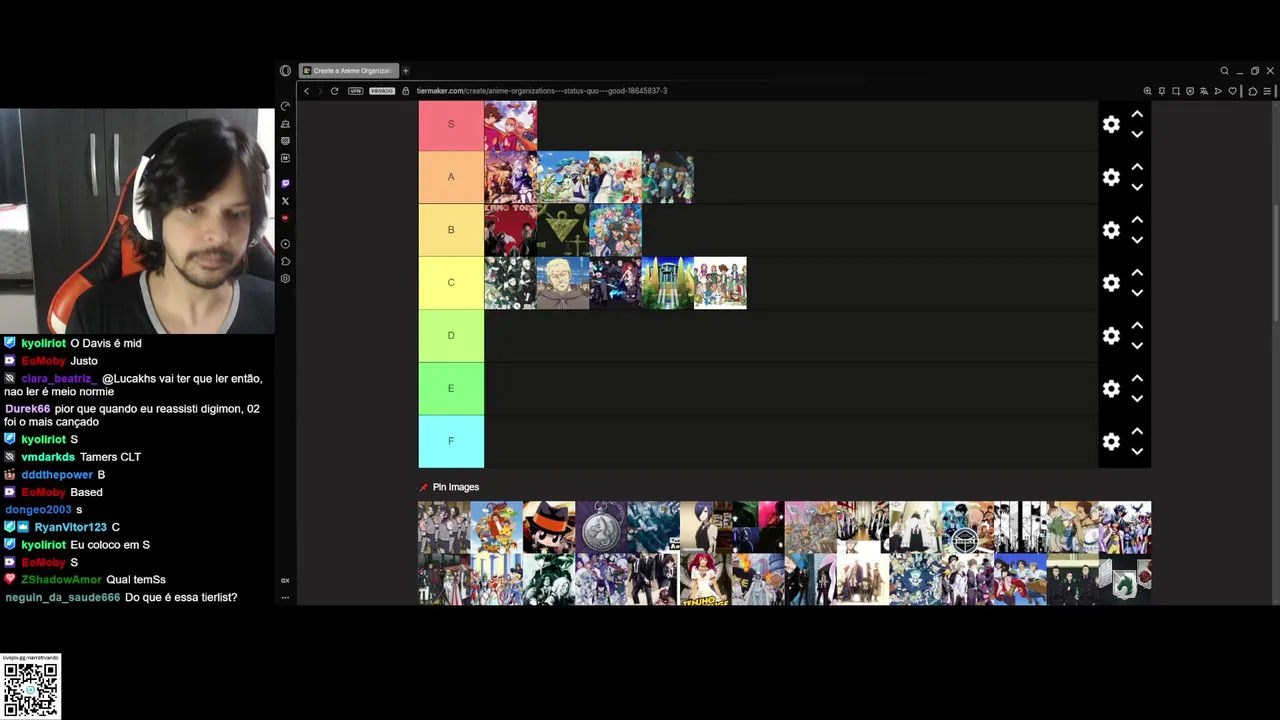The image size is (1280, 720).
Task: Move E tier row up
Action: pos(1137,378)
